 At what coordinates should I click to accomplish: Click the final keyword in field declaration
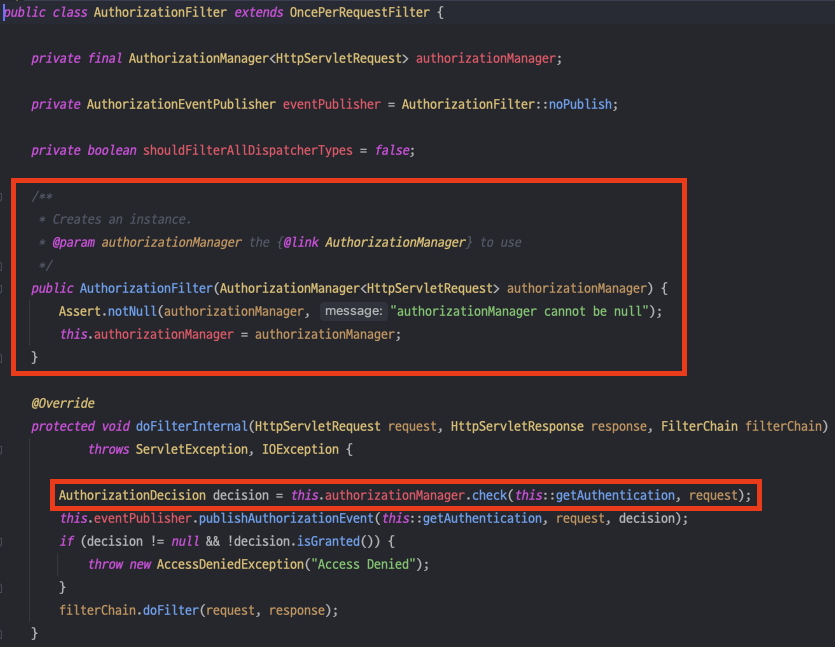tap(105, 58)
